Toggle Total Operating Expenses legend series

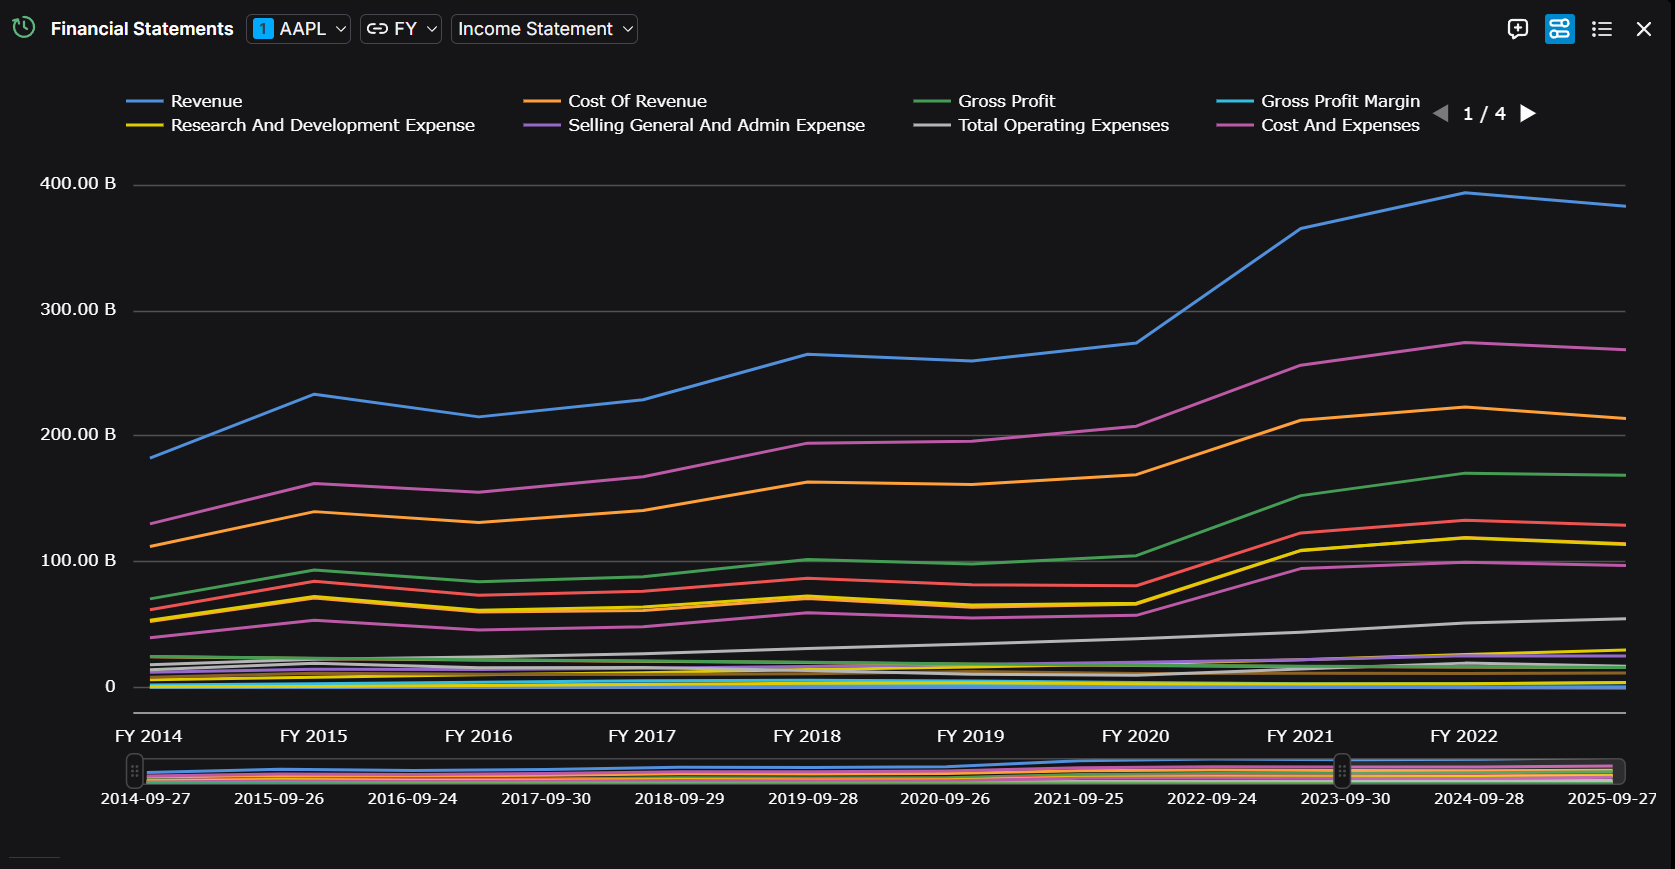(1041, 125)
